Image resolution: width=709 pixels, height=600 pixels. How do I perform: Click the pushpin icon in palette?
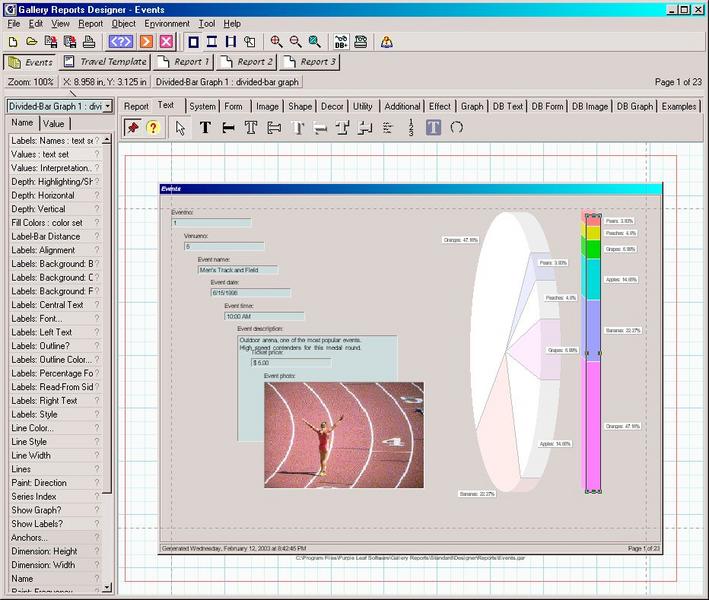(x=132, y=128)
